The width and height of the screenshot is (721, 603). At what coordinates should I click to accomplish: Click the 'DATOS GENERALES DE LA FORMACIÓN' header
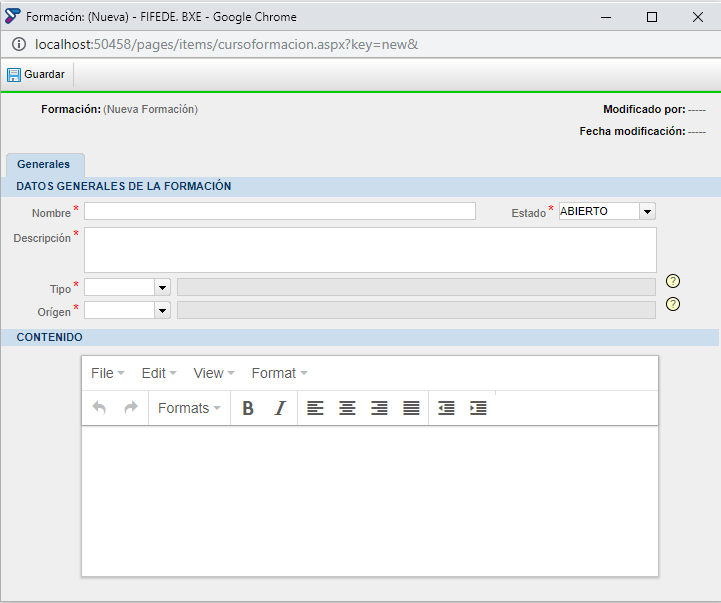pos(124,186)
